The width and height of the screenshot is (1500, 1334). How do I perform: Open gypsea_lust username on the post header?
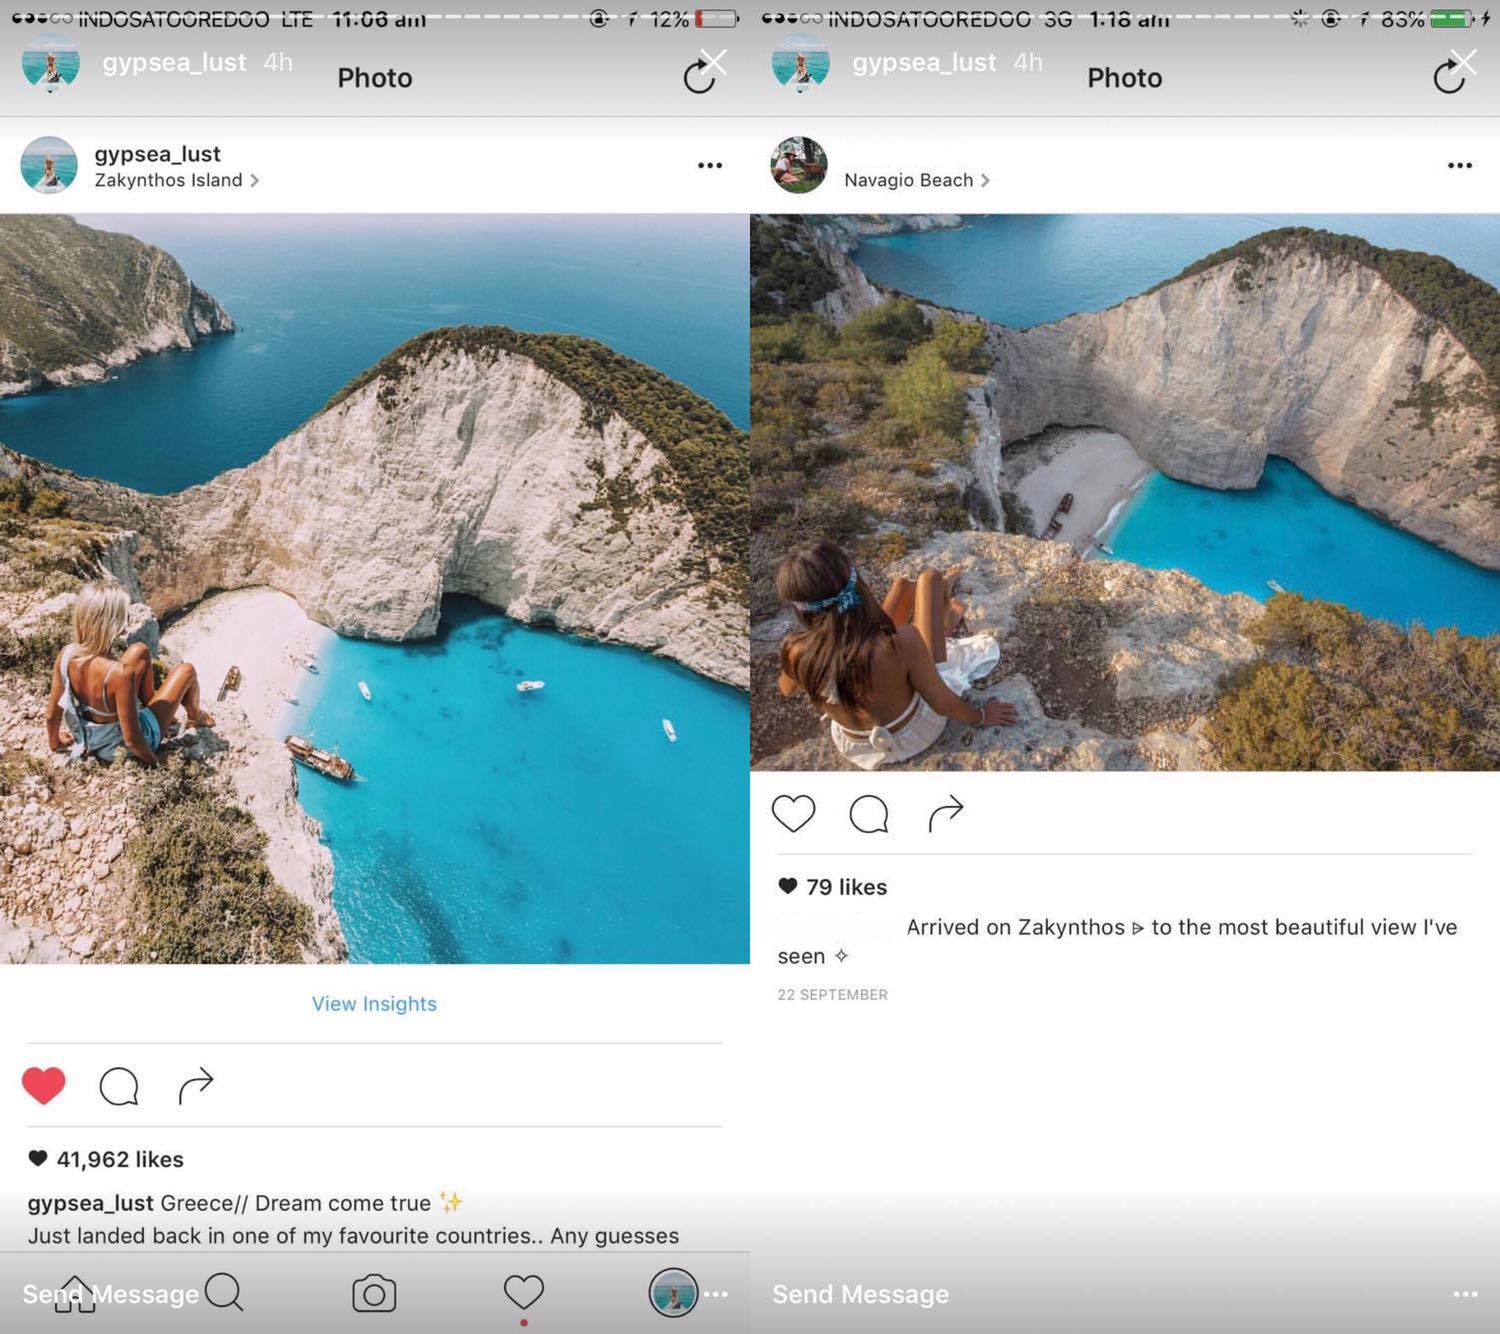coord(157,154)
